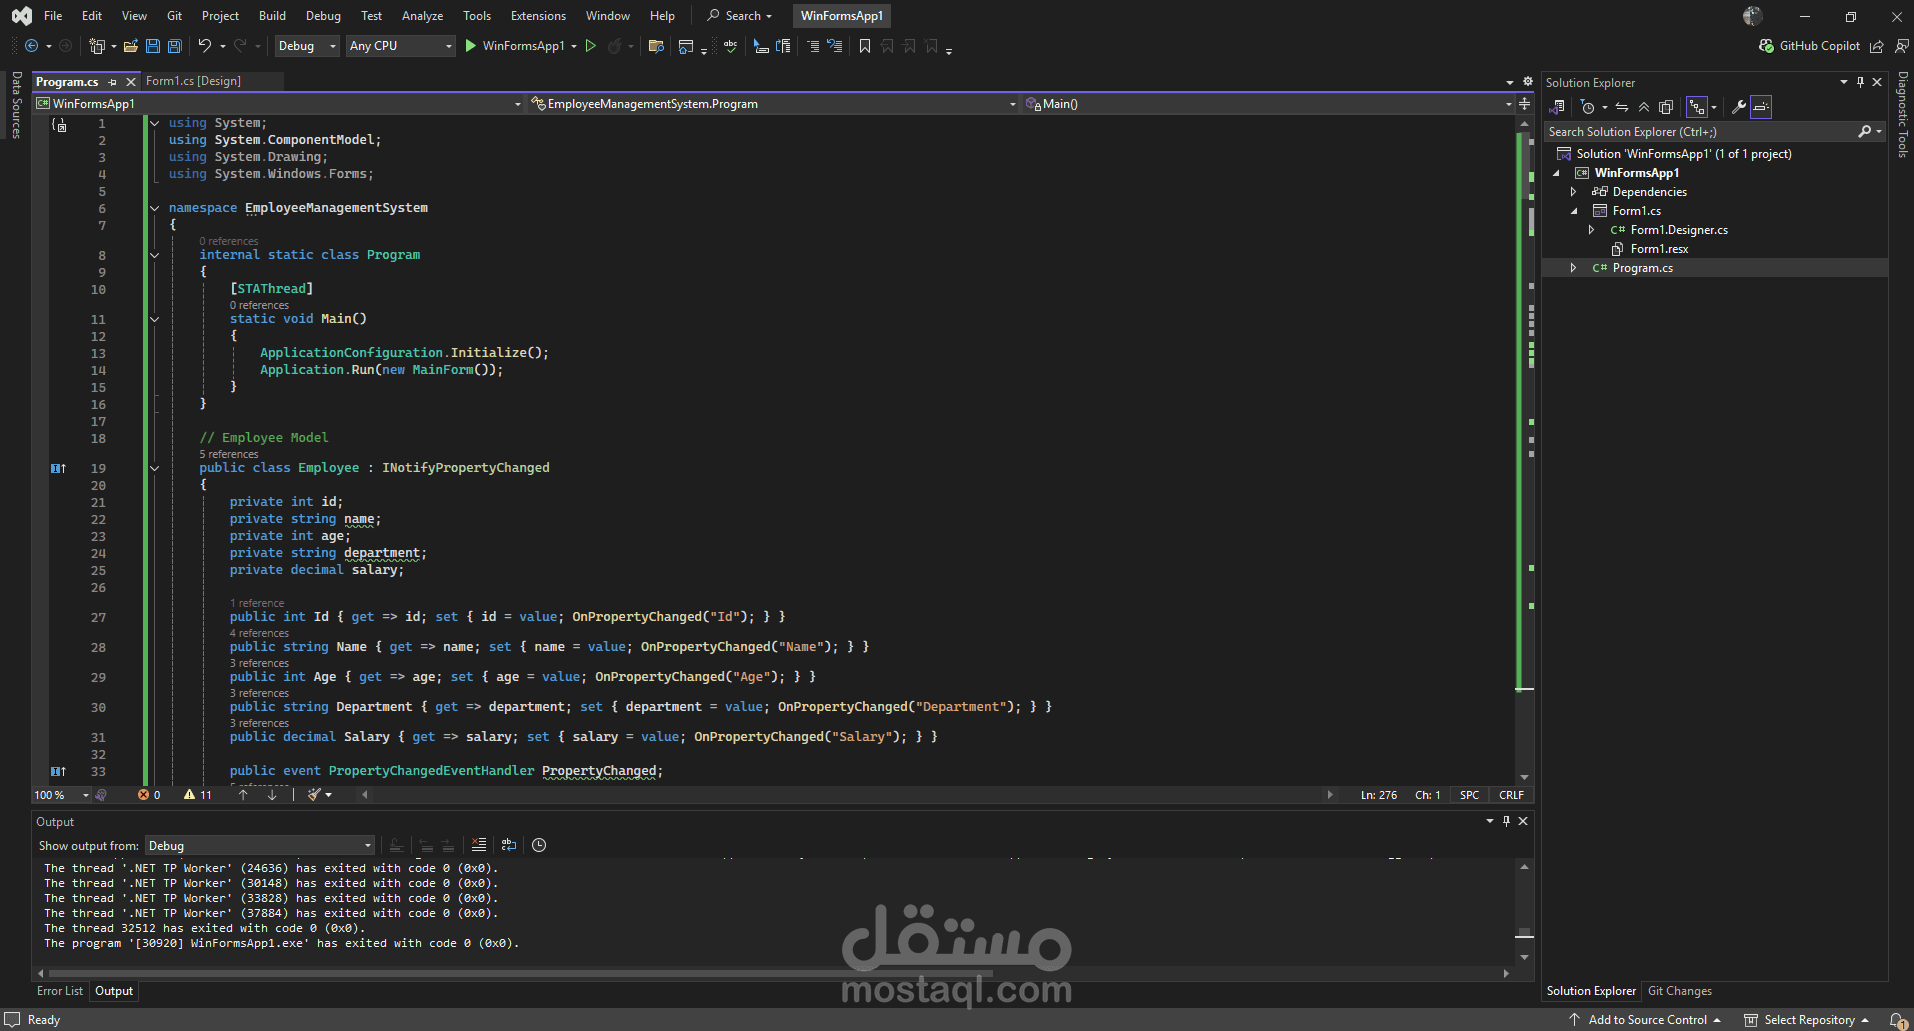Open Solution Explorer Properties wrench icon
The image size is (1914, 1031).
click(x=1739, y=107)
